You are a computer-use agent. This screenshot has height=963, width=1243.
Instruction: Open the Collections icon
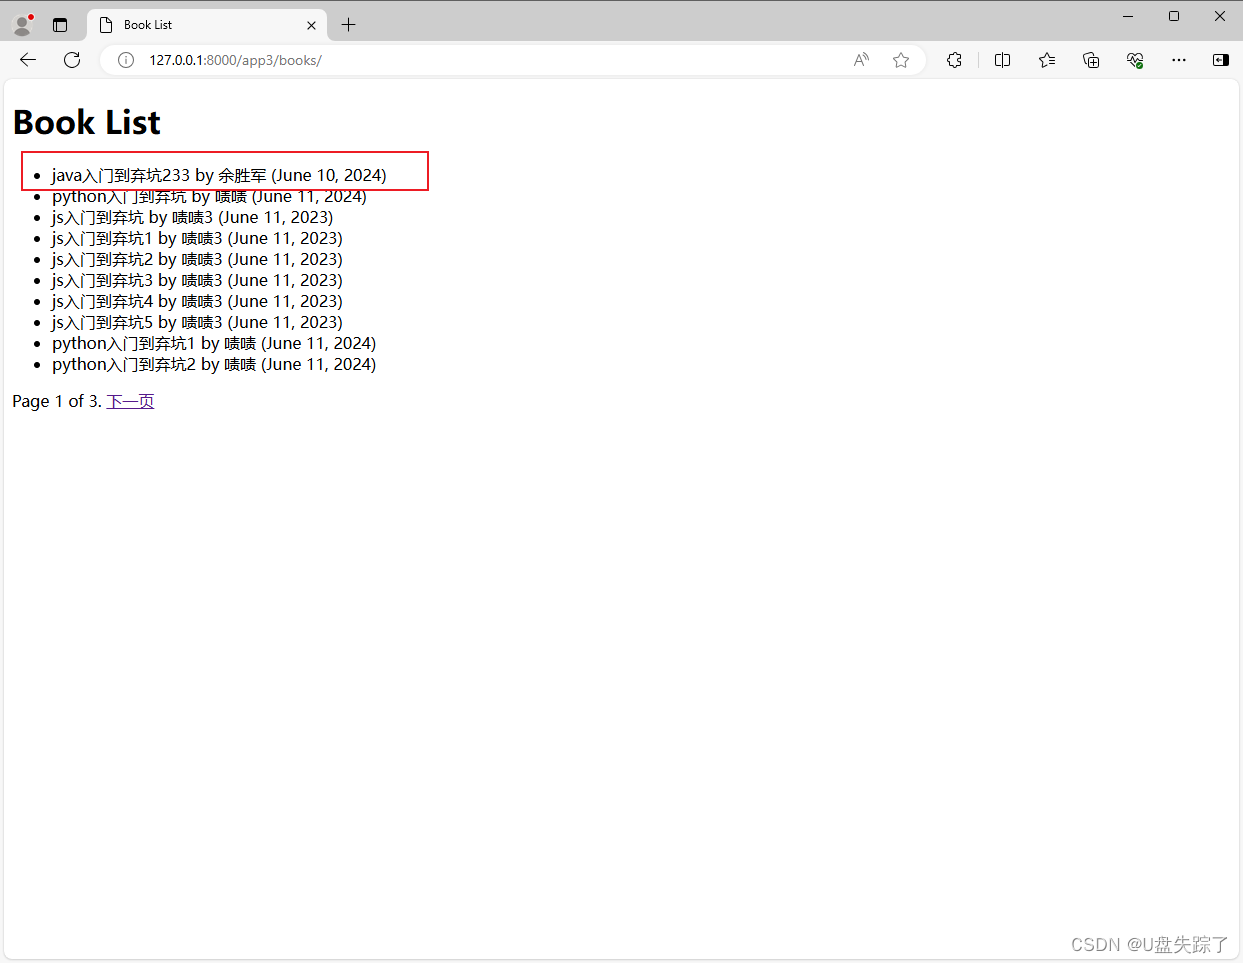click(1091, 60)
